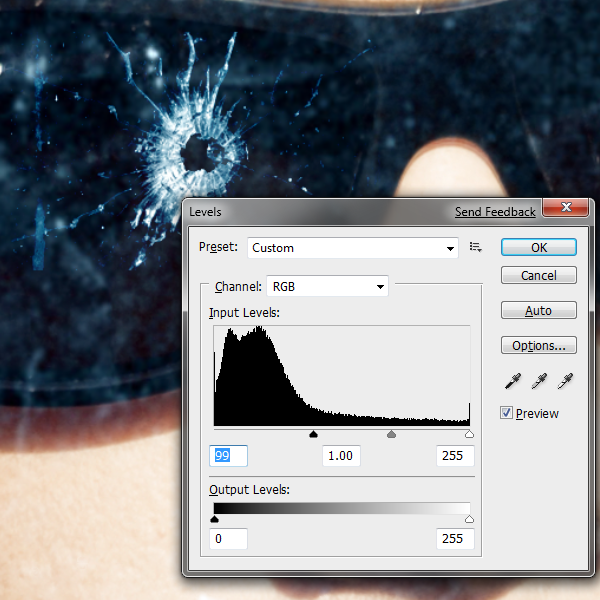Open the preset options menu icon
Screen dimensions: 600x600
click(476, 247)
